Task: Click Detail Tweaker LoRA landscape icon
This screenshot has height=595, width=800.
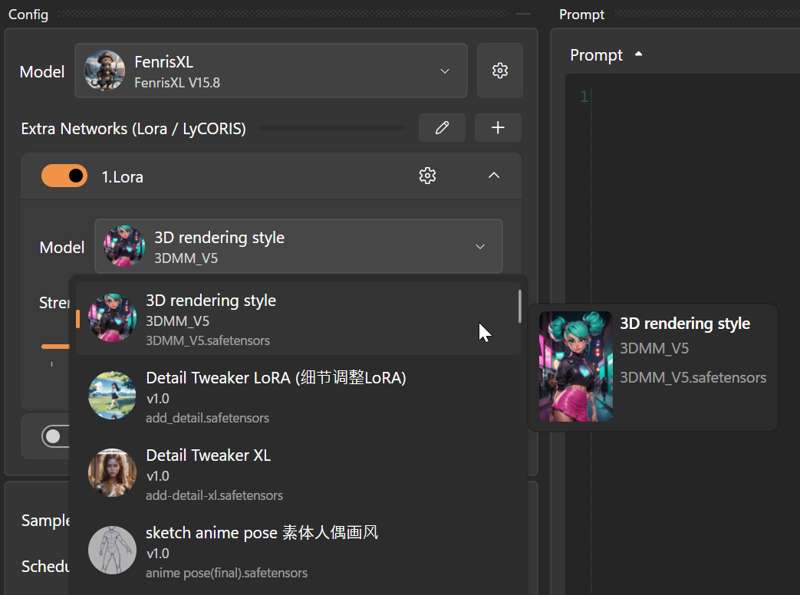Action: click(112, 395)
